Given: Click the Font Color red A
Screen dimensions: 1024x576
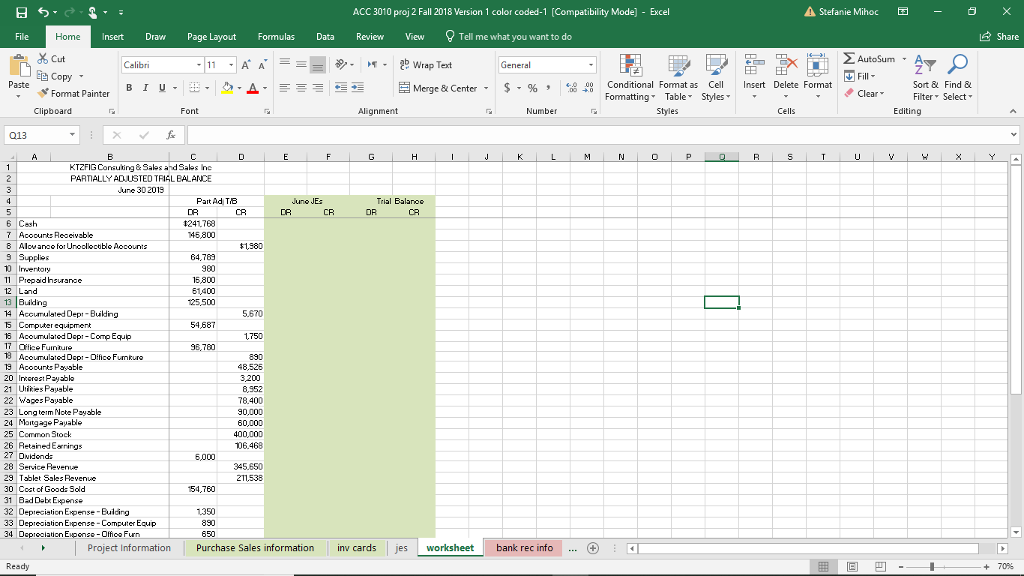Looking at the screenshot, I should (x=253, y=88).
